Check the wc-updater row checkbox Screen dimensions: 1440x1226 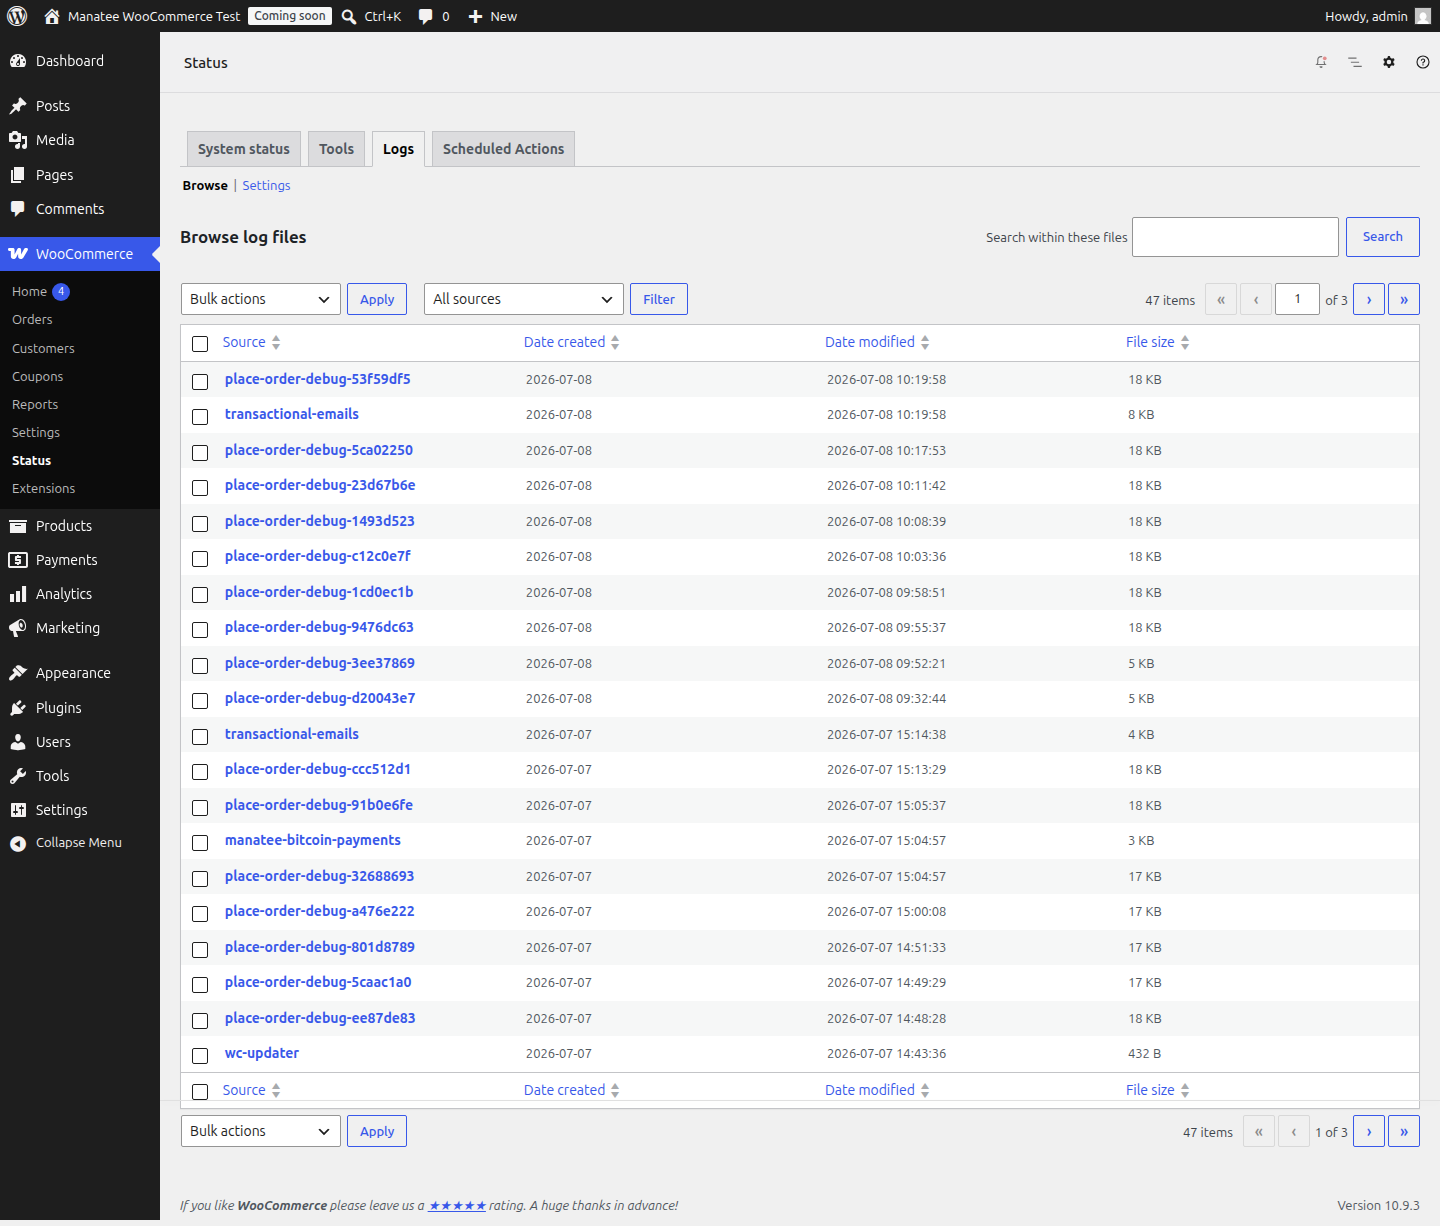[x=200, y=1055]
